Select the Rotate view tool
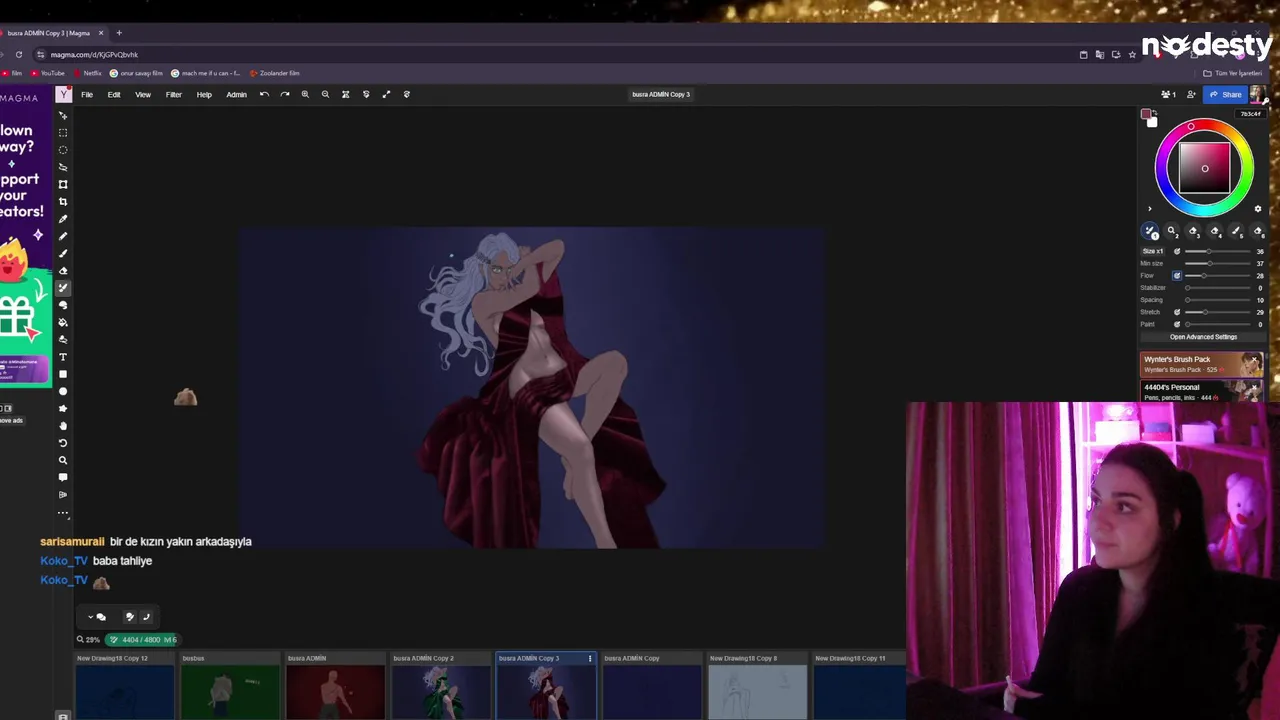The image size is (1280, 720). [x=63, y=443]
